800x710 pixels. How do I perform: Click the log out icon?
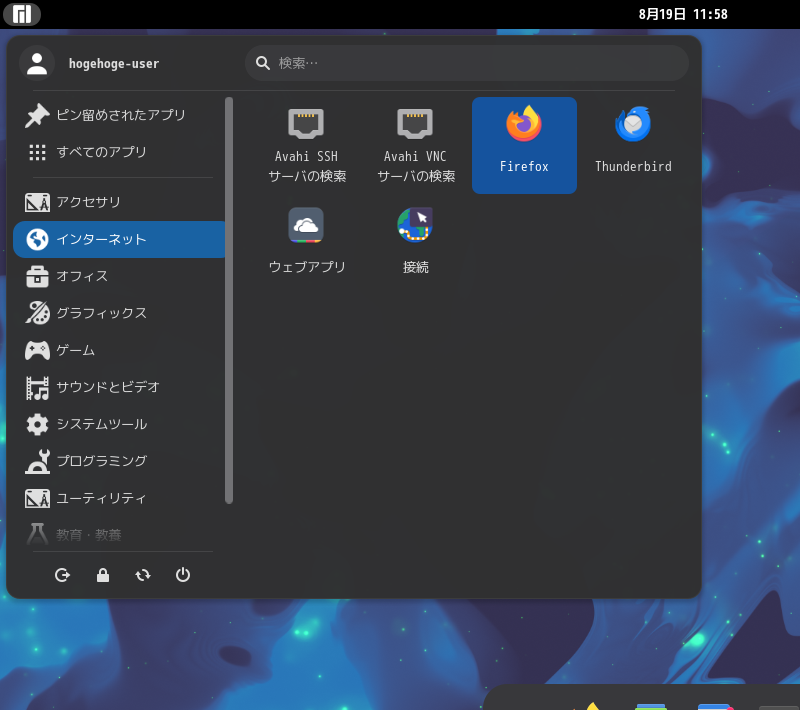tap(62, 575)
